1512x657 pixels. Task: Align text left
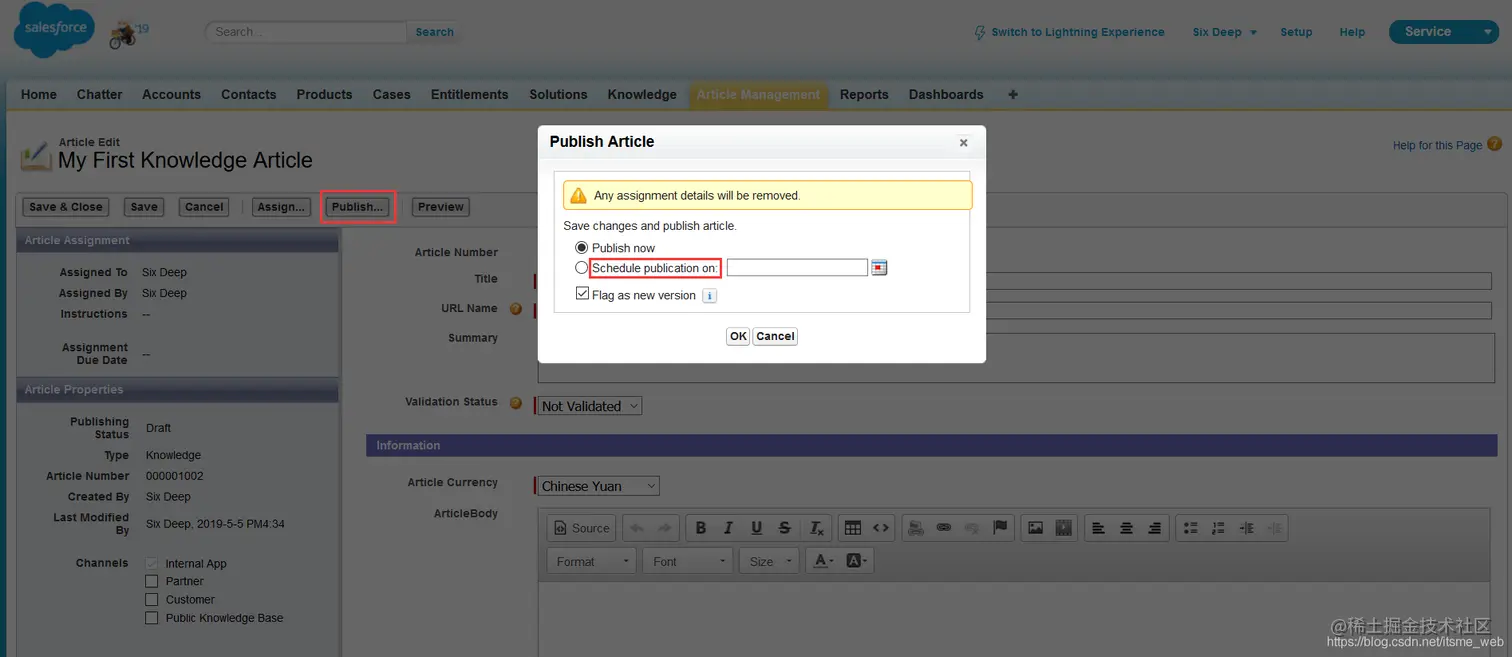pyautogui.click(x=1099, y=528)
